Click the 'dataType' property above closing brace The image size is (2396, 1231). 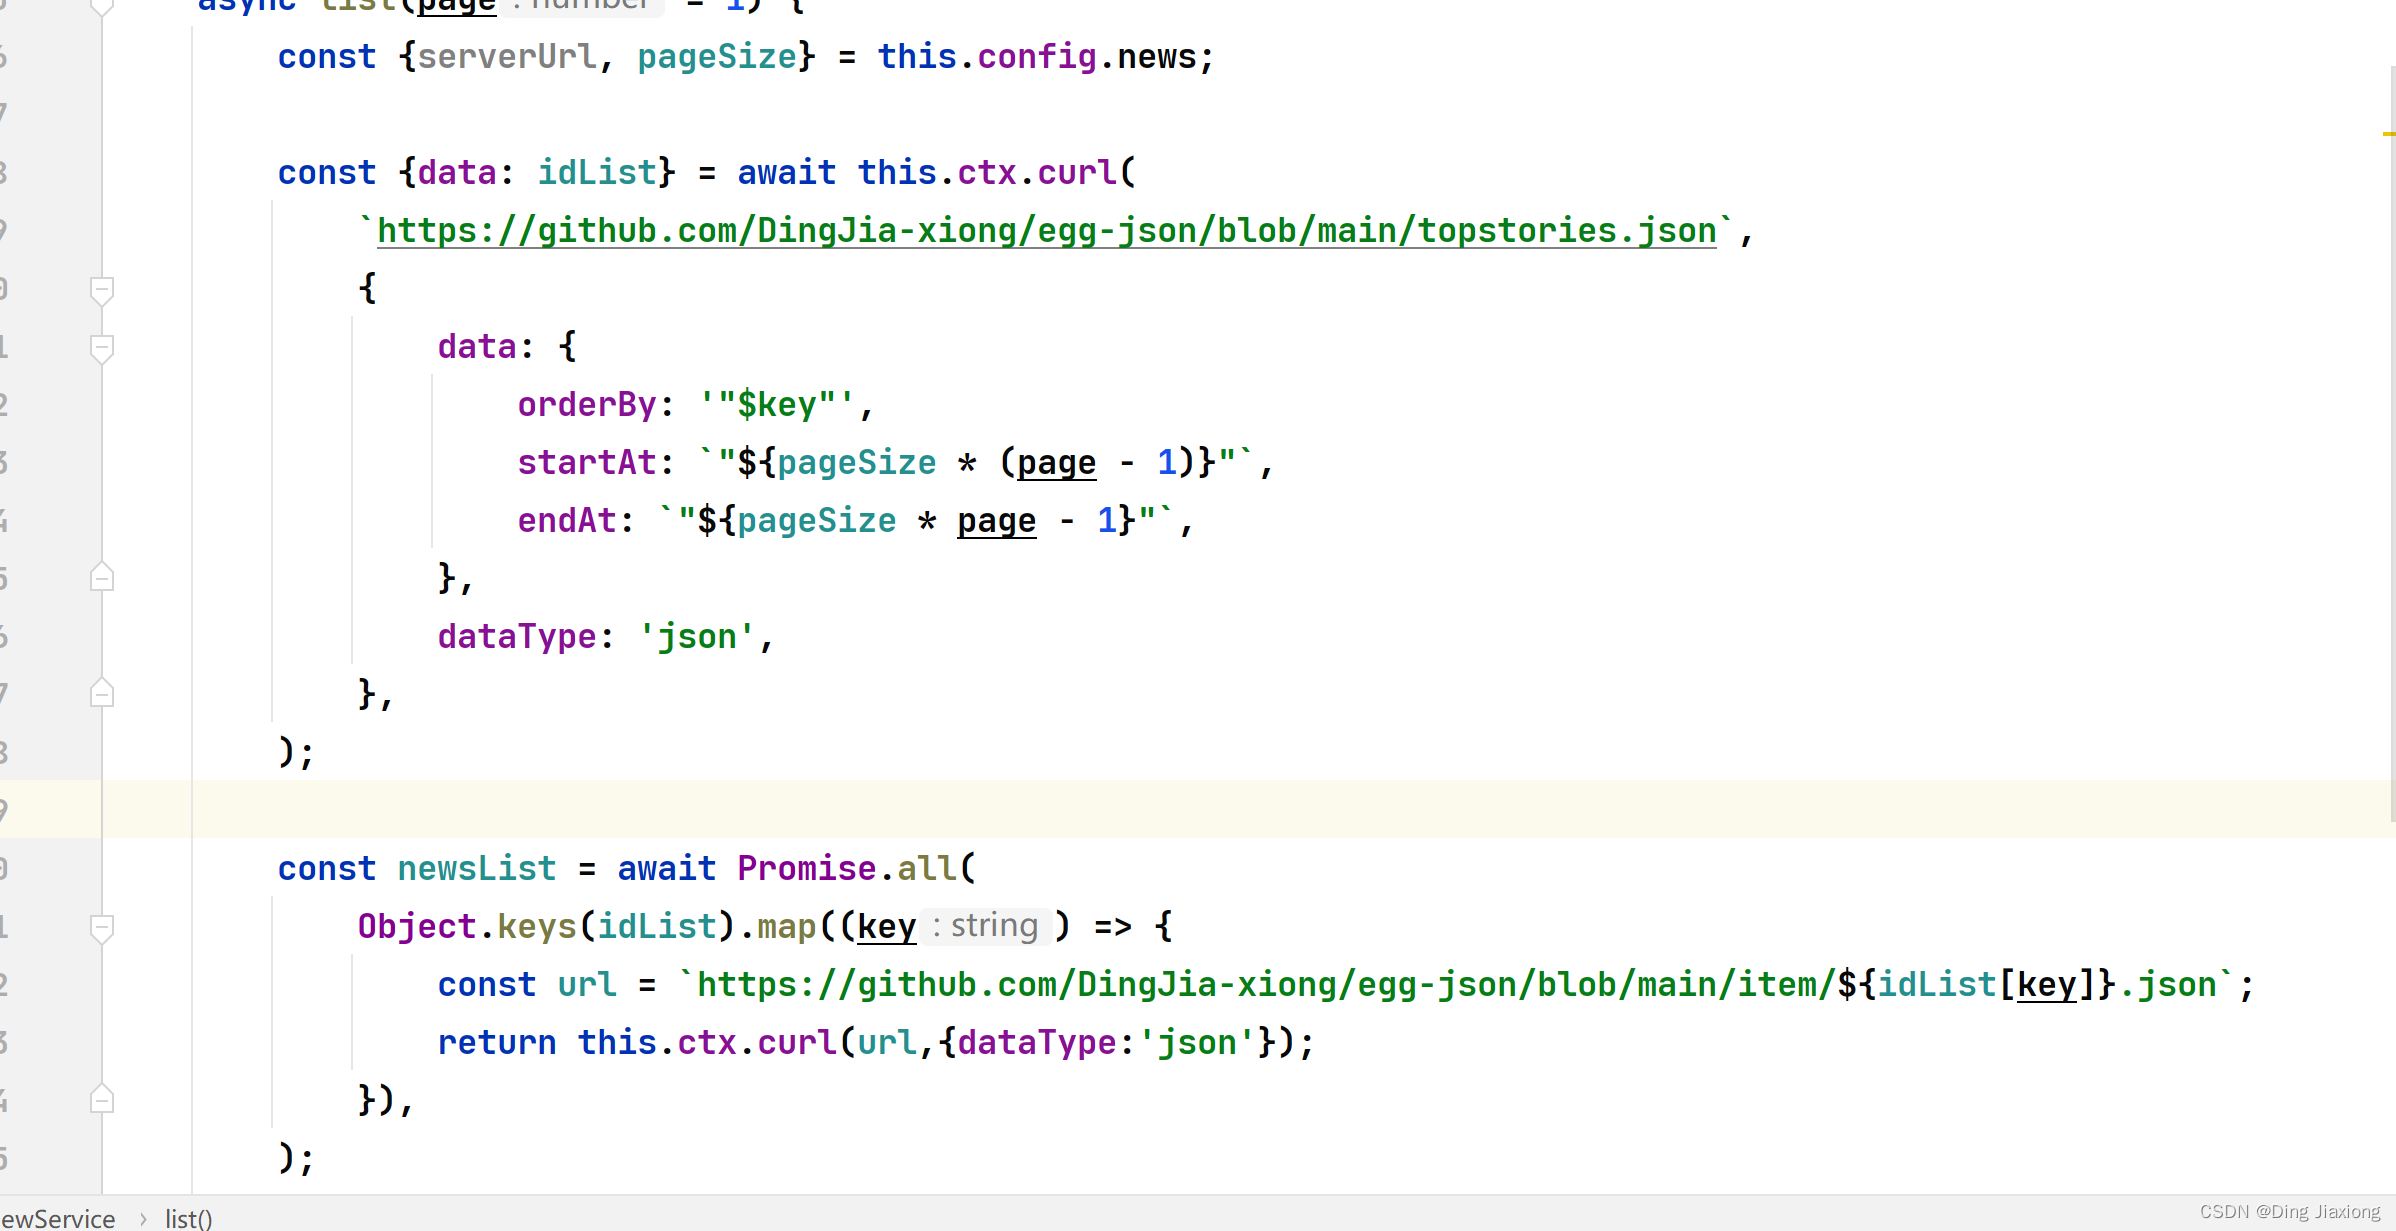coord(517,637)
